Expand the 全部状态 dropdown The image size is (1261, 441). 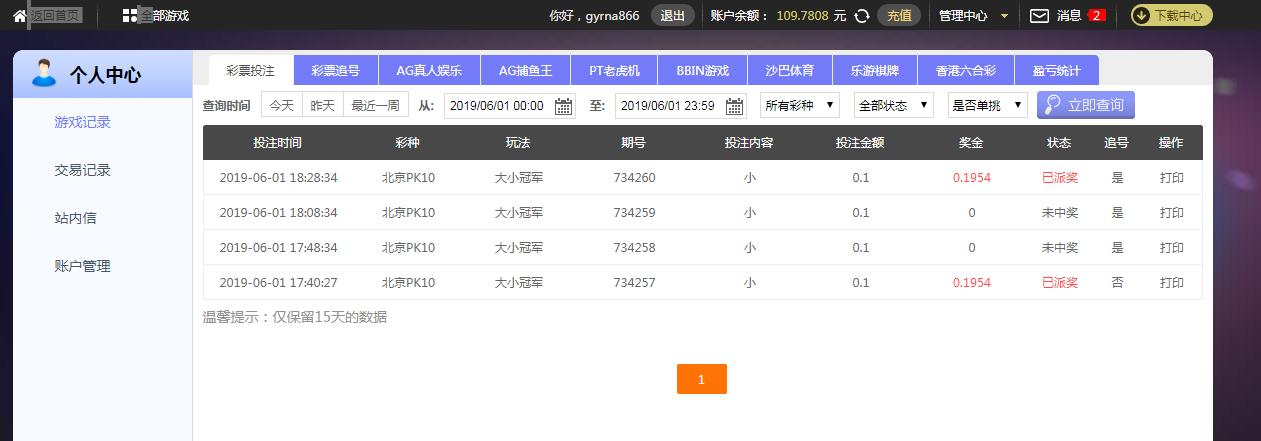pos(894,105)
